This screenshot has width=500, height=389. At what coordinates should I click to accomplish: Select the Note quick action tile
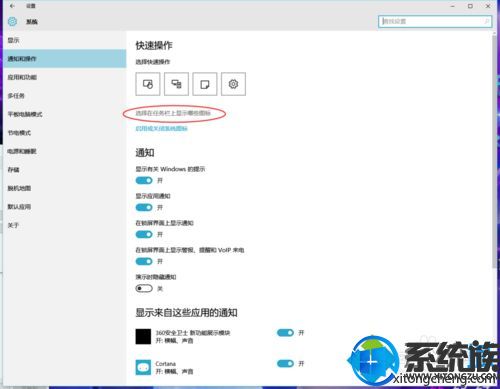coord(205,84)
